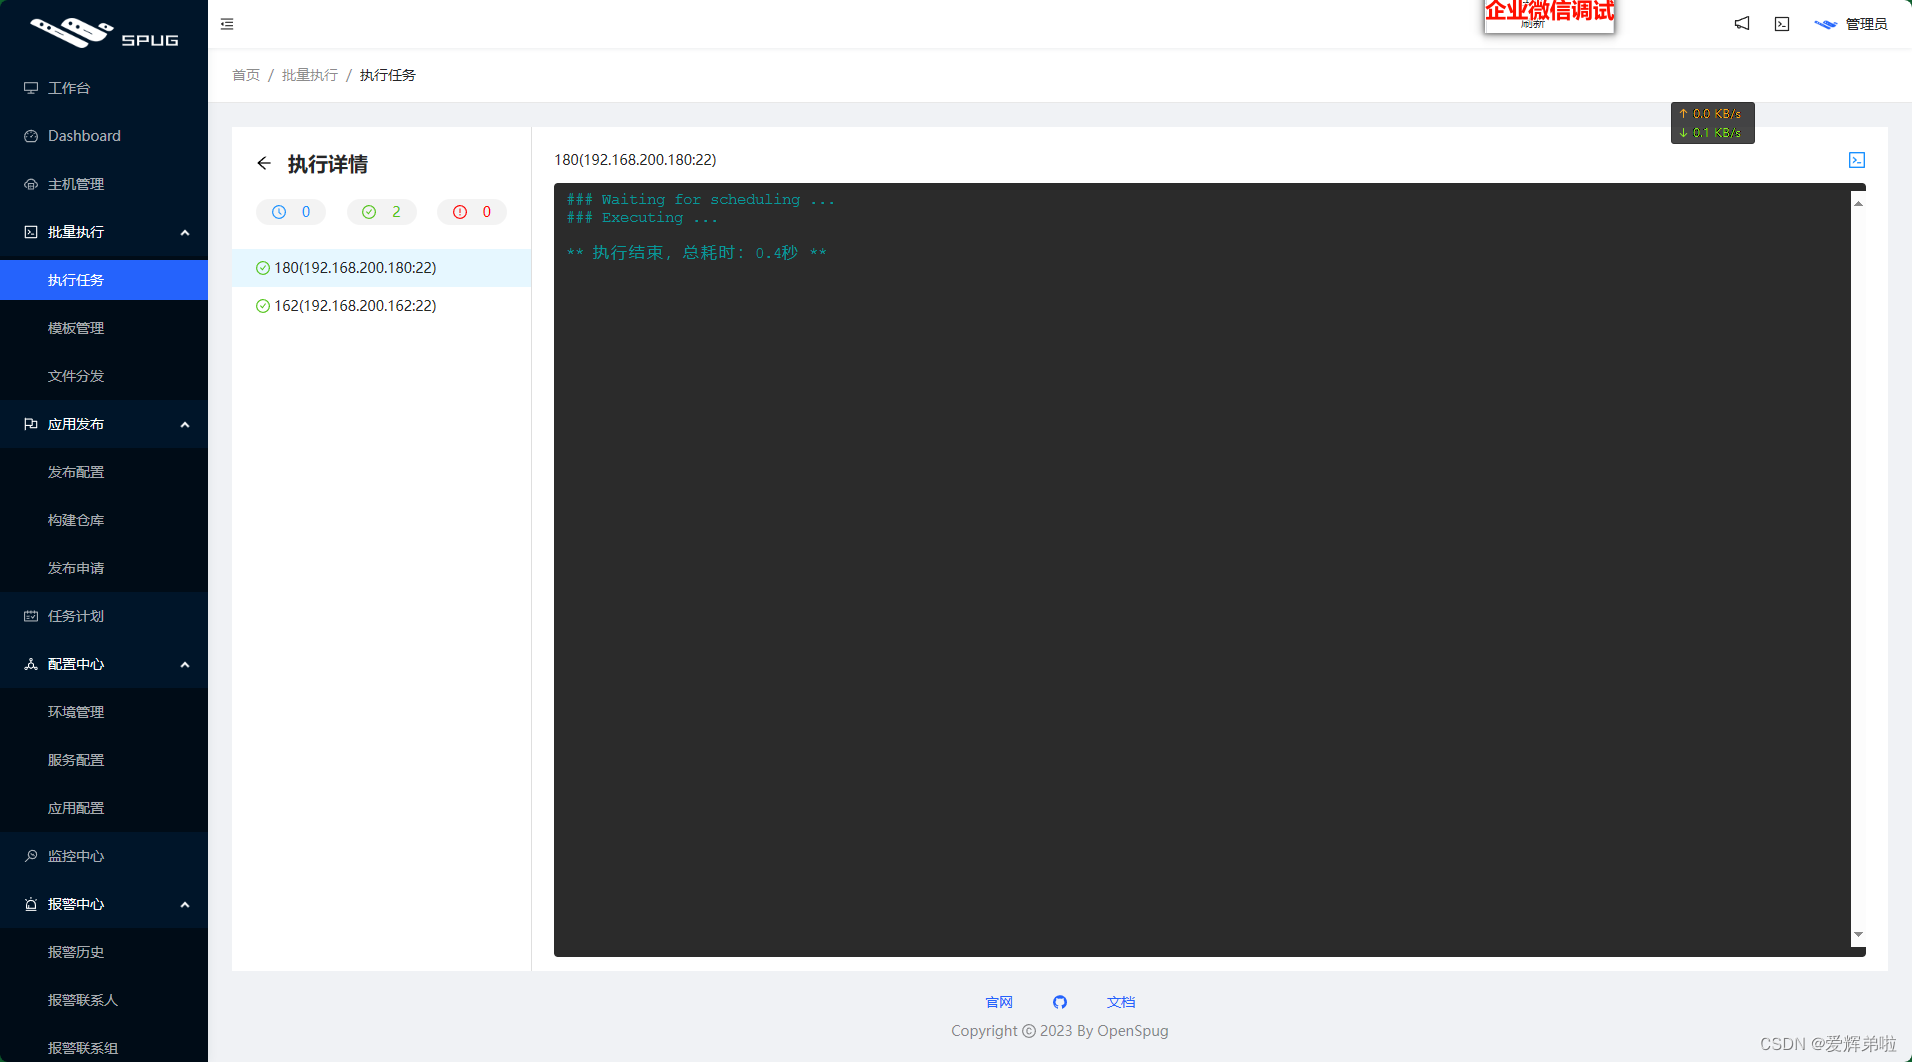Click the Dashboard gauge icon
Image resolution: width=1912 pixels, height=1062 pixels.
(x=31, y=136)
